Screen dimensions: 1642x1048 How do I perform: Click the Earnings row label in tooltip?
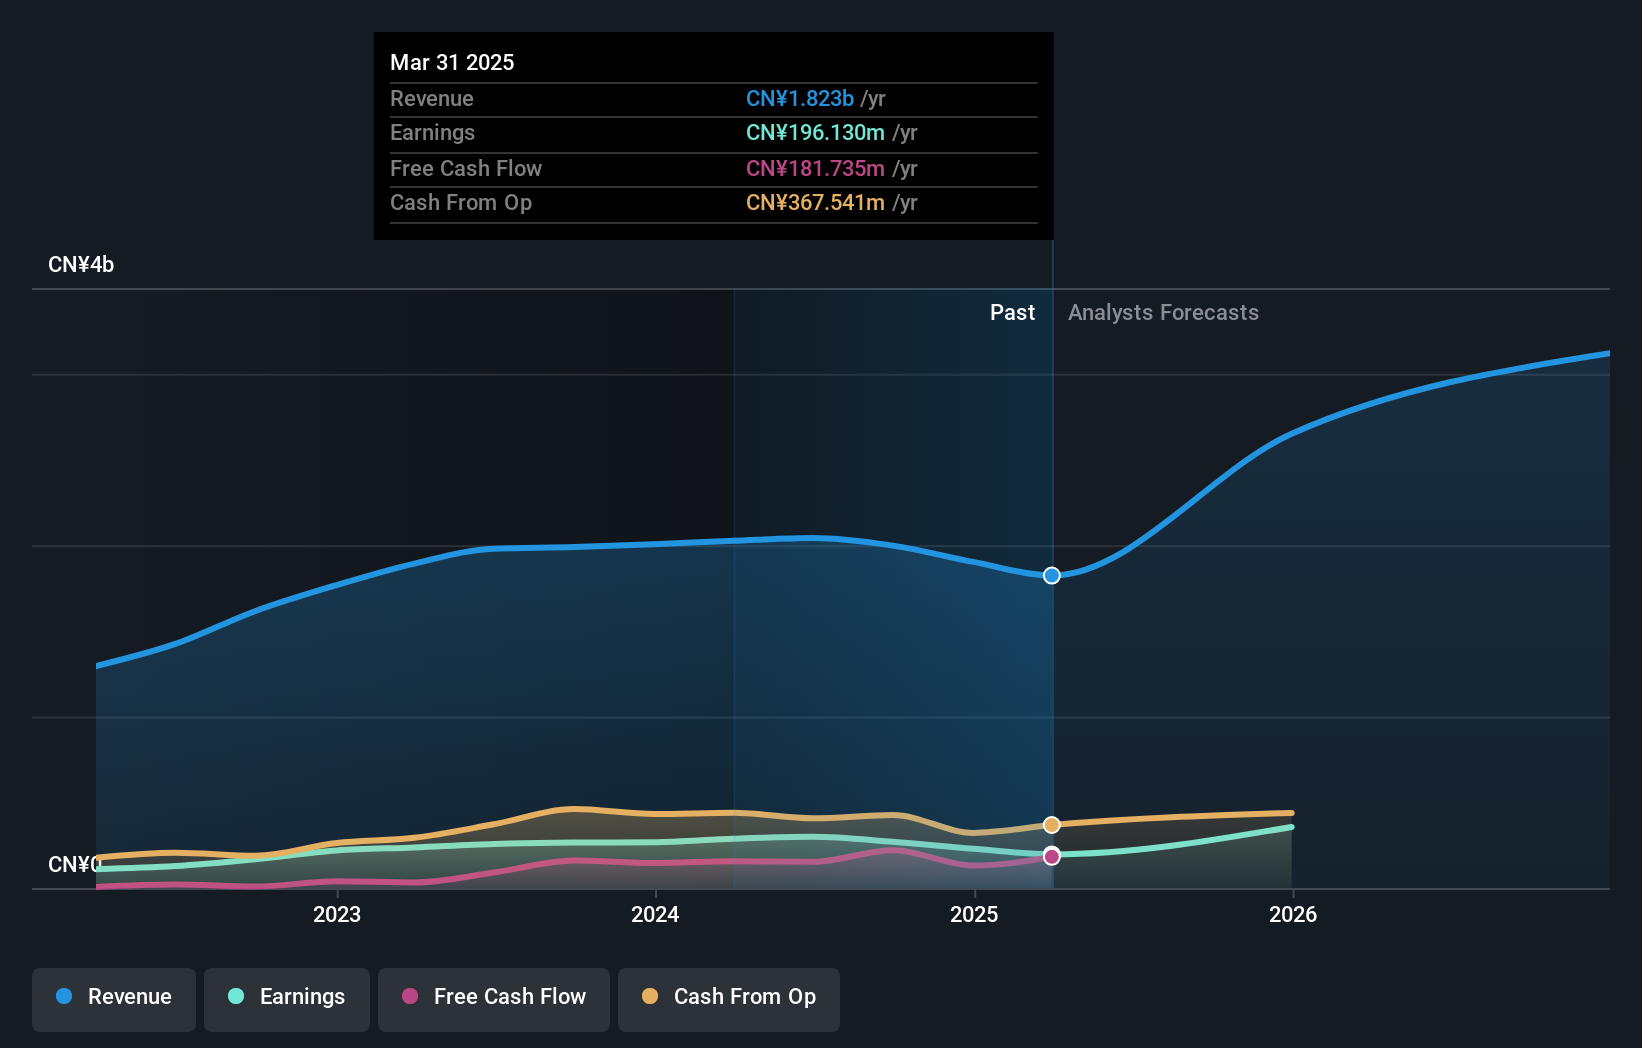(x=432, y=133)
